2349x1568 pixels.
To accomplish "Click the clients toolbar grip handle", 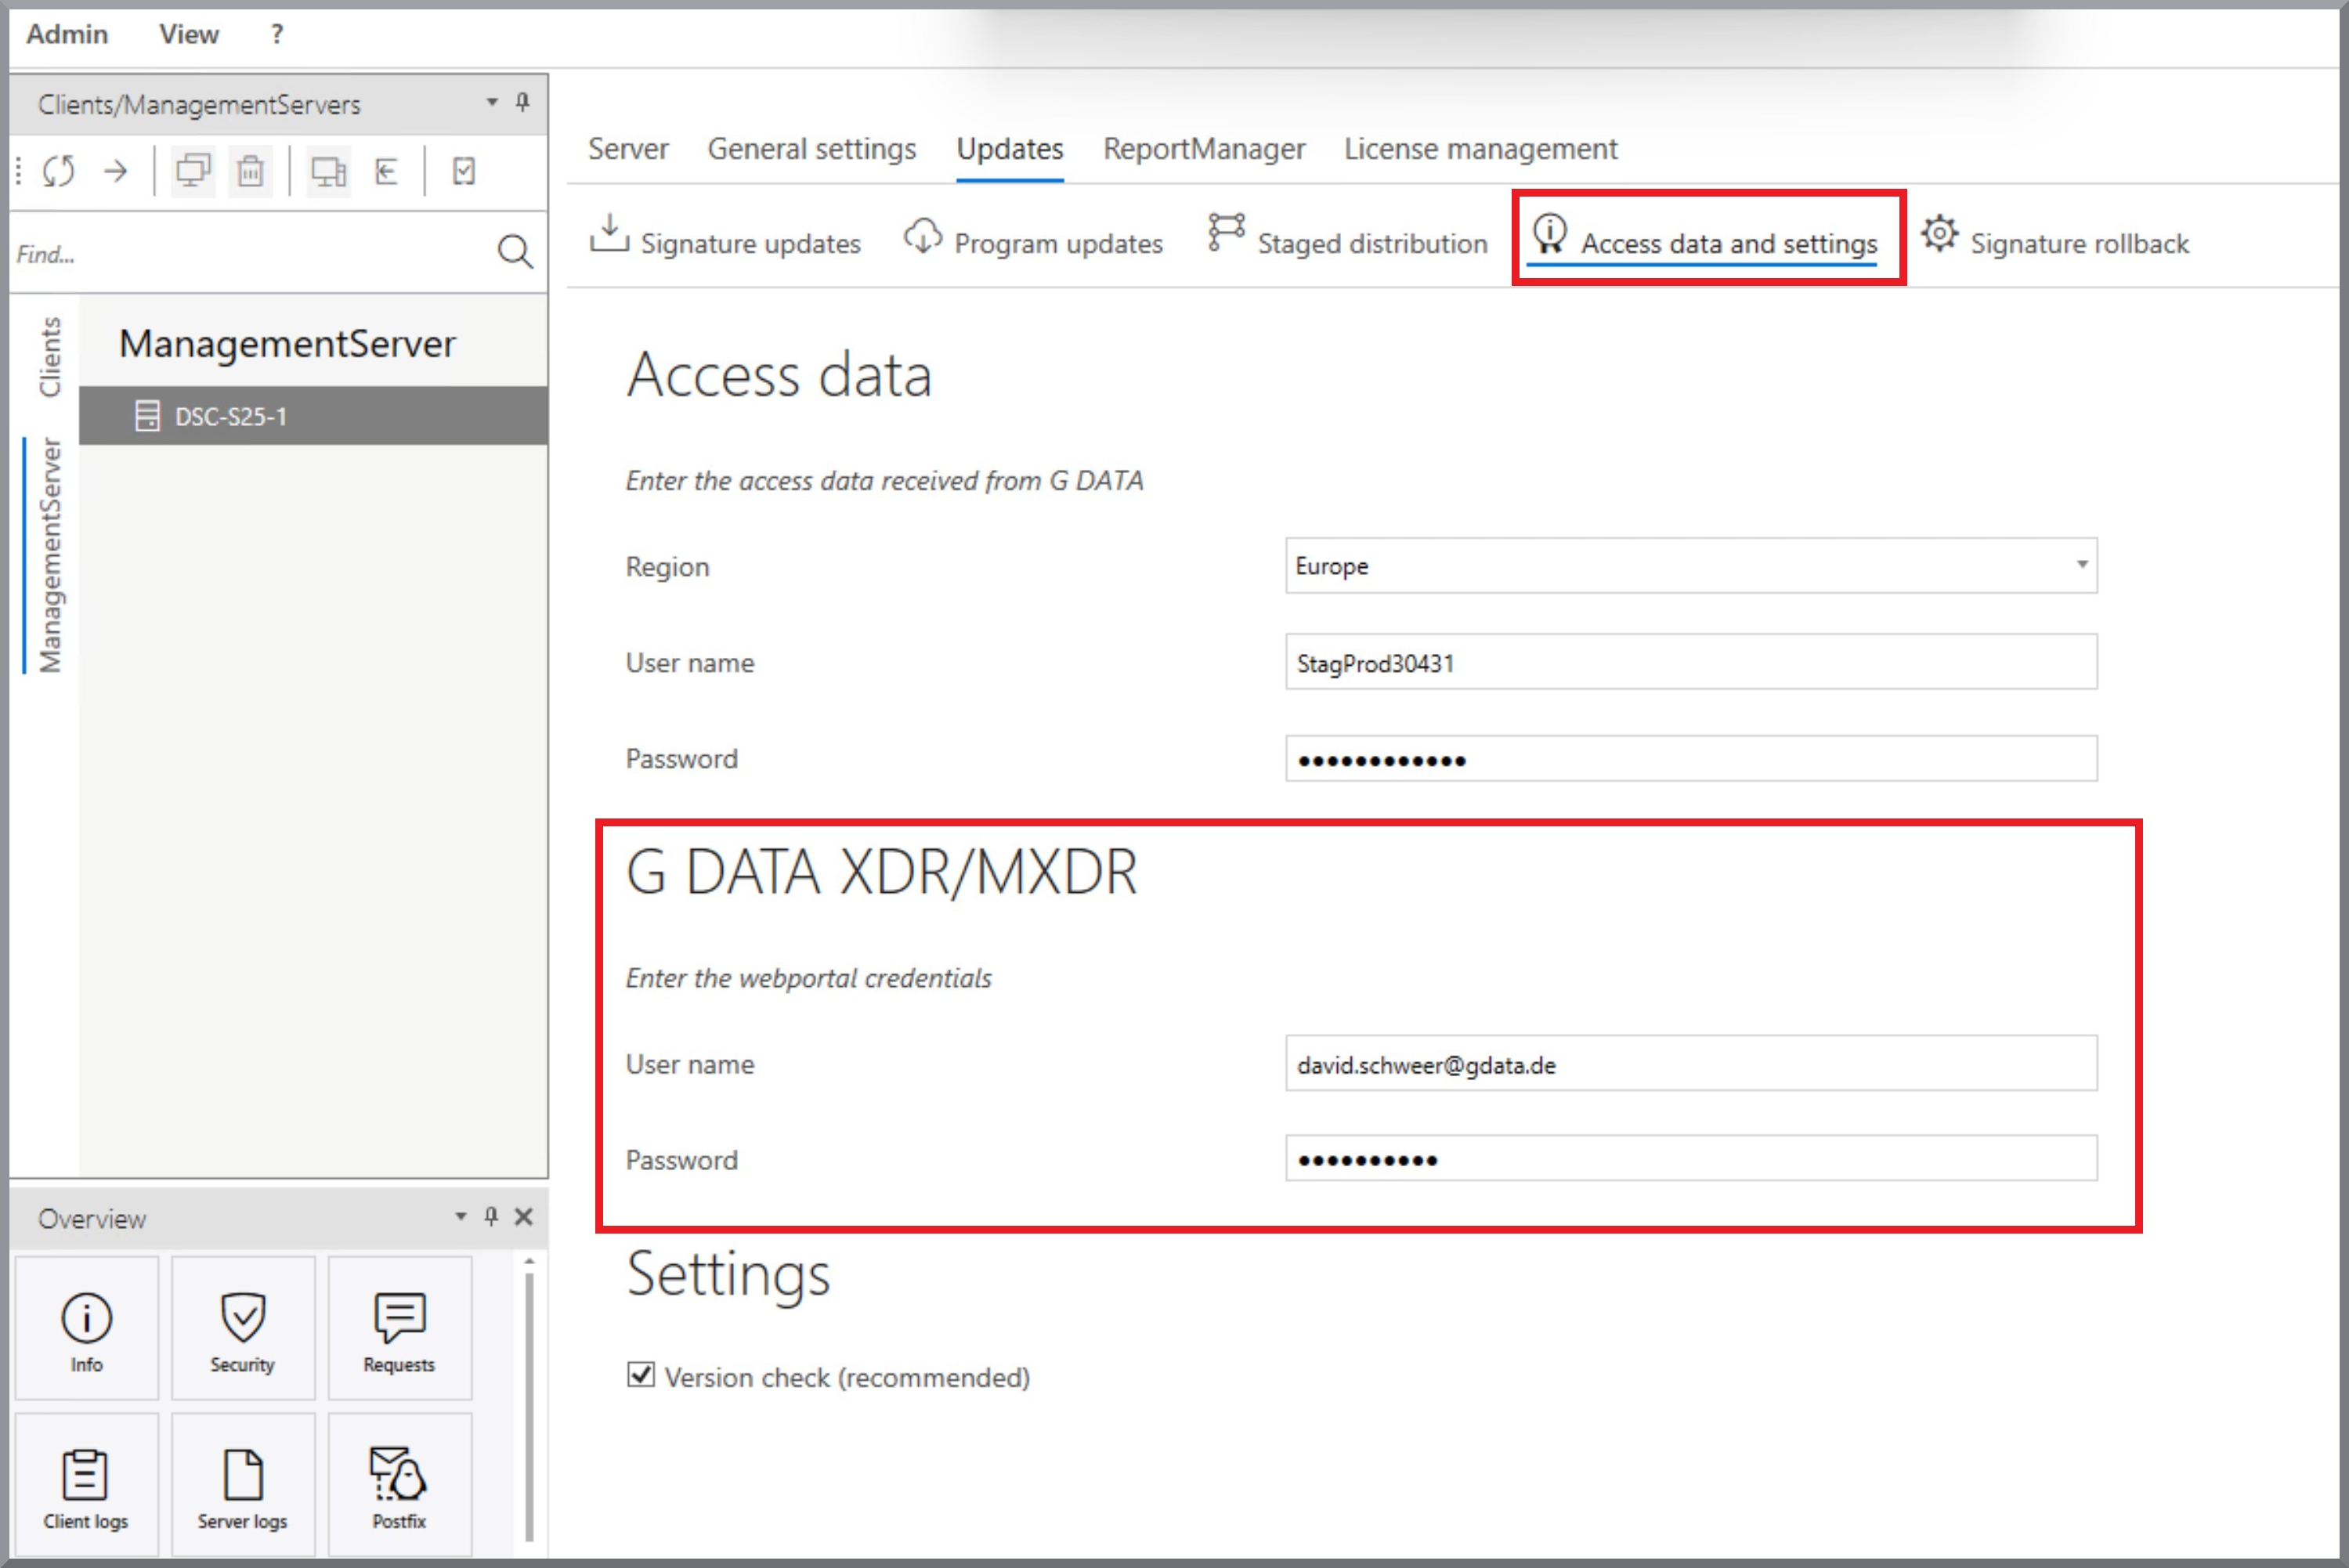I will (x=19, y=171).
